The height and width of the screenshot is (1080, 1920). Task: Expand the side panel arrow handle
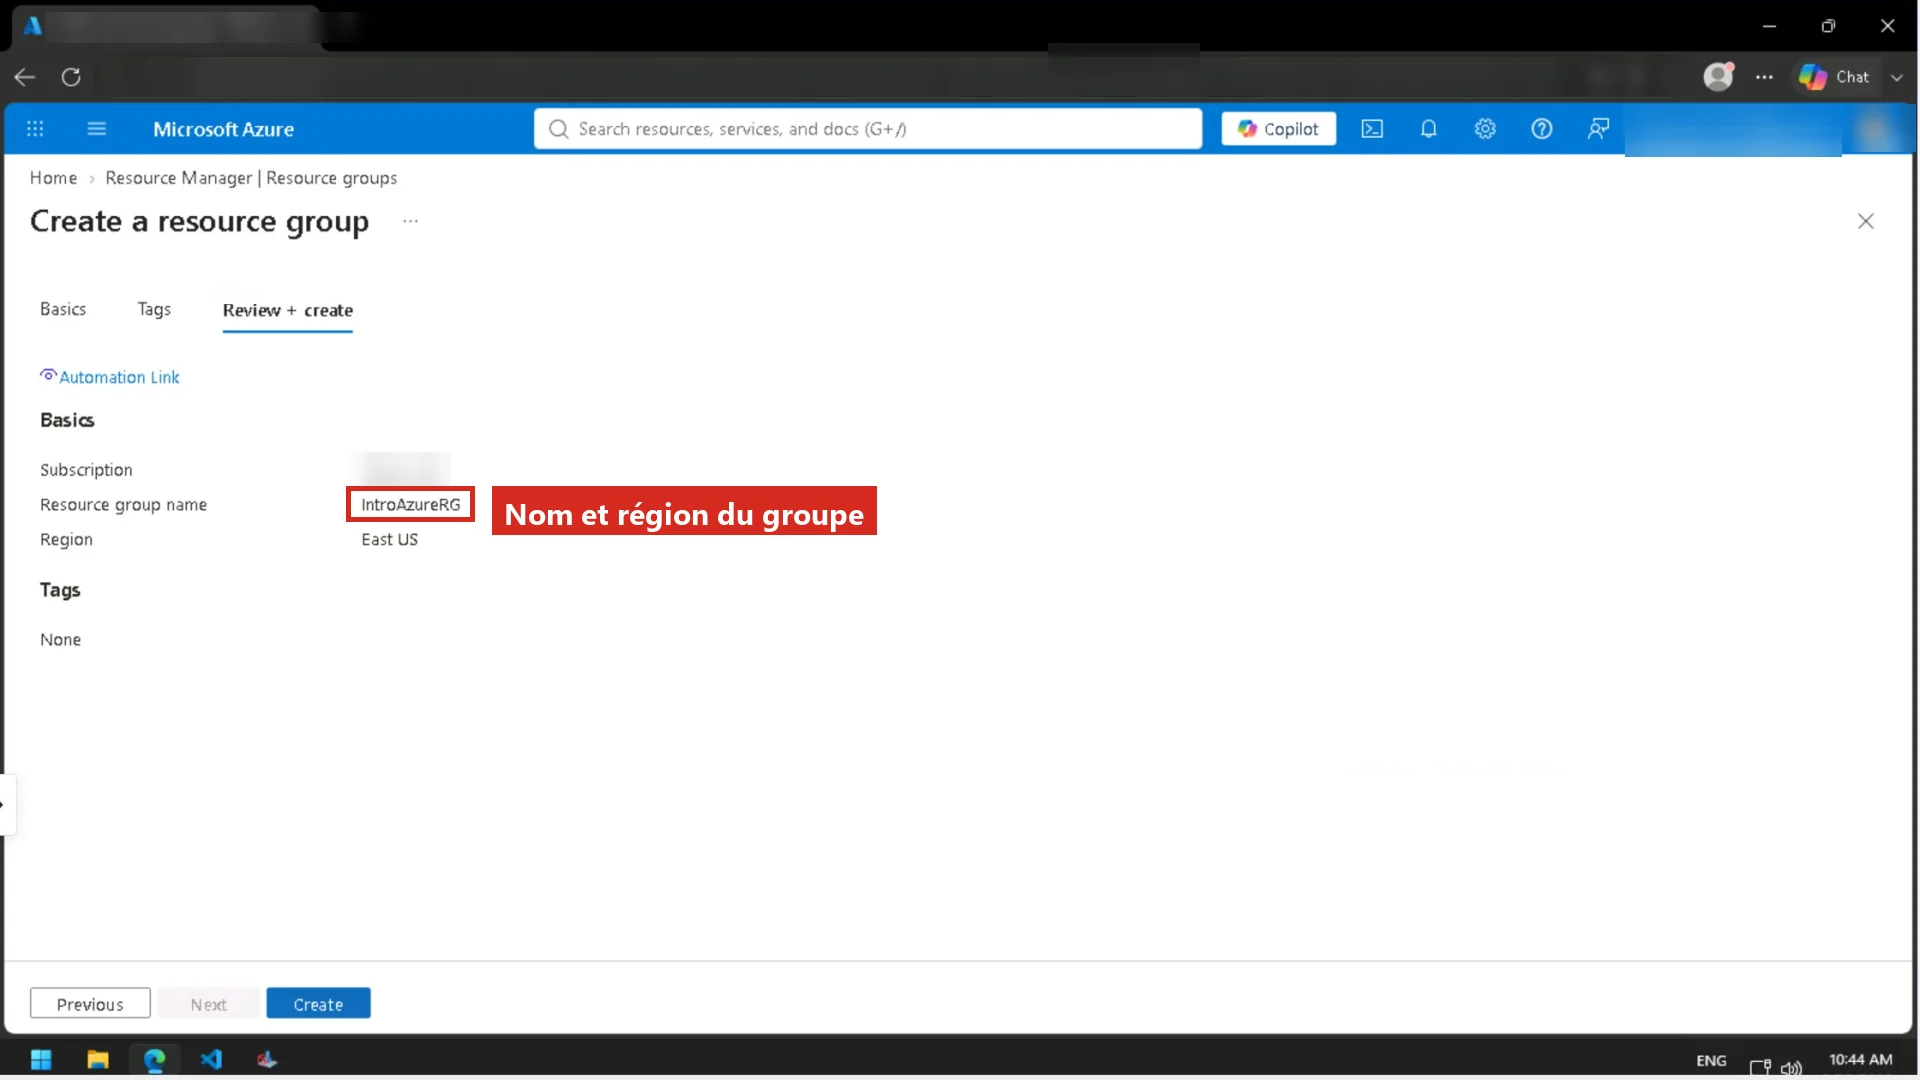pyautogui.click(x=5, y=804)
